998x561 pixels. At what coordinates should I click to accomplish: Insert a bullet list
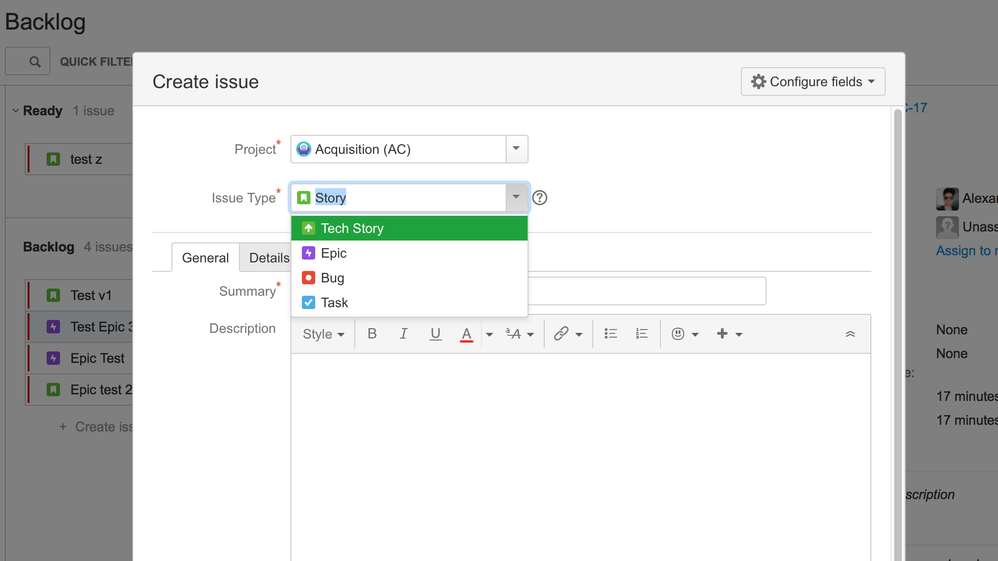pyautogui.click(x=610, y=334)
